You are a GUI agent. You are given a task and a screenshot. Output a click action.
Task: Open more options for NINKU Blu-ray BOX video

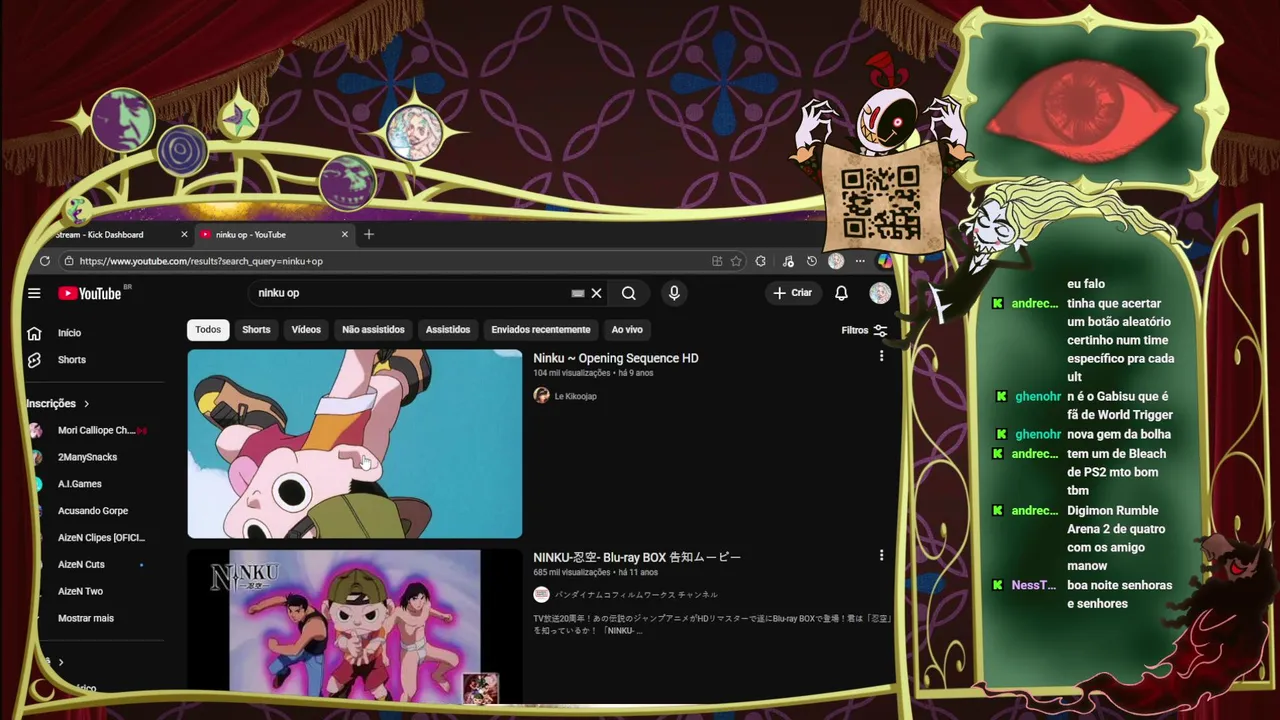click(x=881, y=555)
